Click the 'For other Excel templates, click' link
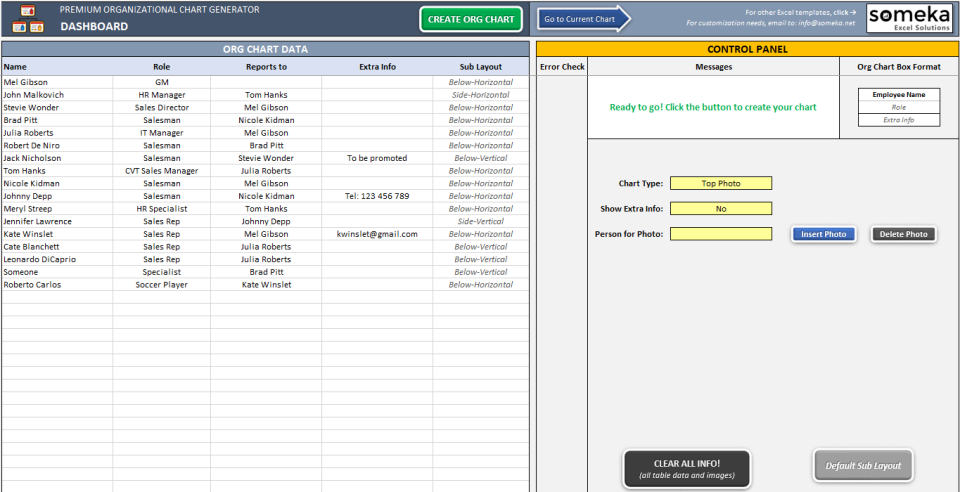 tap(800, 12)
